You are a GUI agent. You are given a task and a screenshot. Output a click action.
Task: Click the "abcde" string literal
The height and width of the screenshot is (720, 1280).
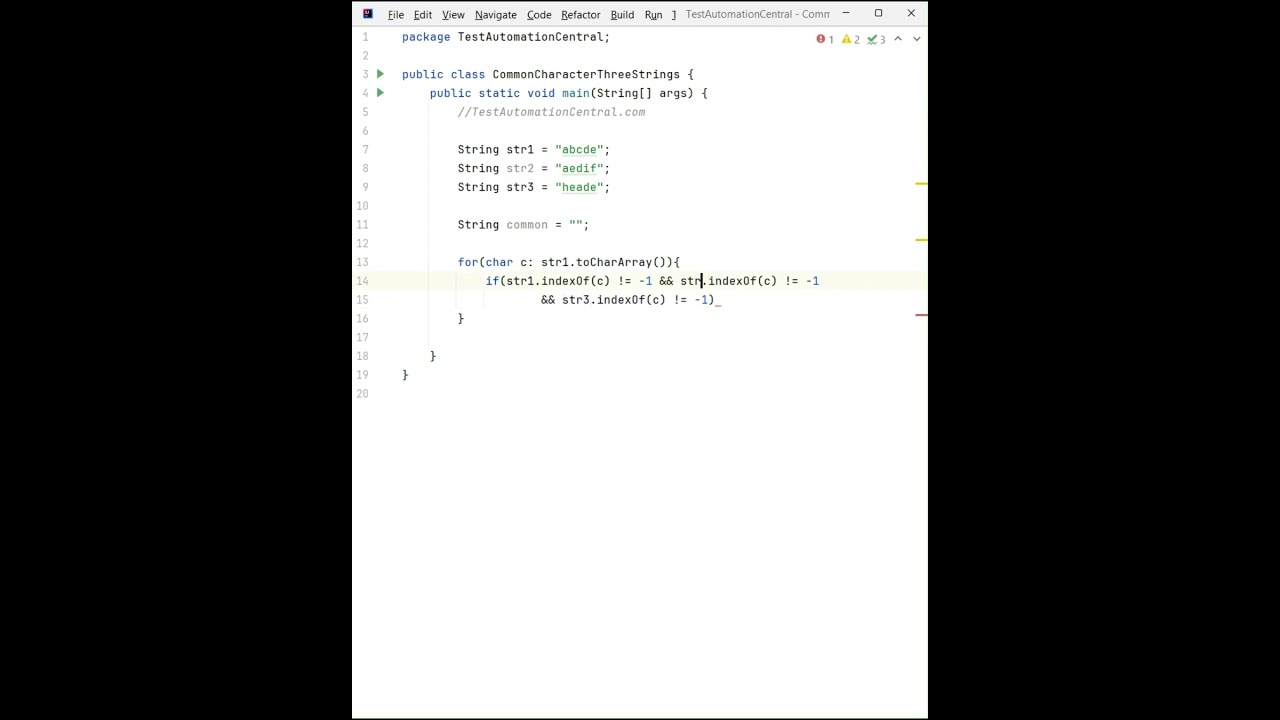(x=579, y=150)
